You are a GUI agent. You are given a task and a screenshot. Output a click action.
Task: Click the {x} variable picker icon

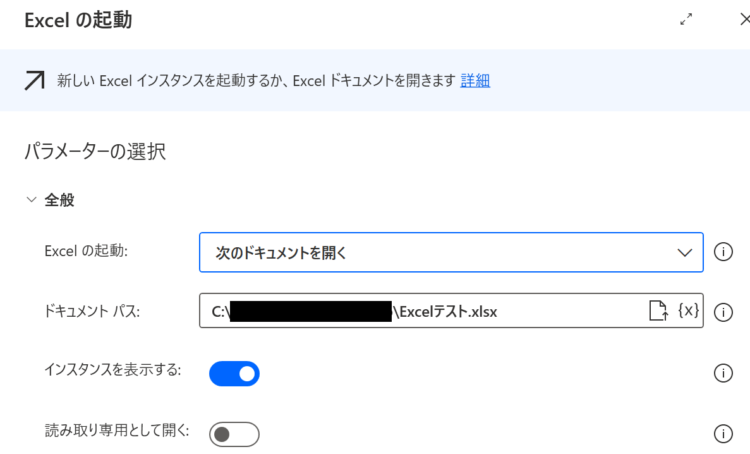click(x=688, y=310)
